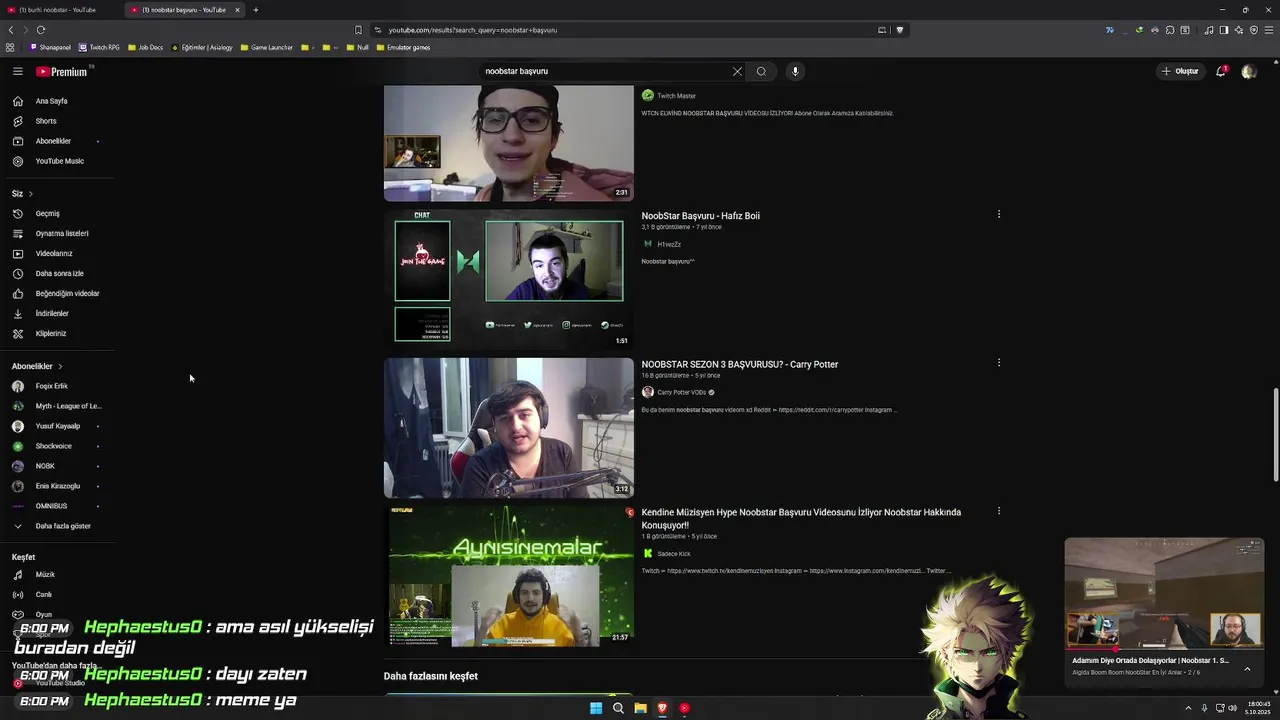1280x720 pixels.
Task: Click the Klipleriniz scissors icon
Action: point(17,333)
